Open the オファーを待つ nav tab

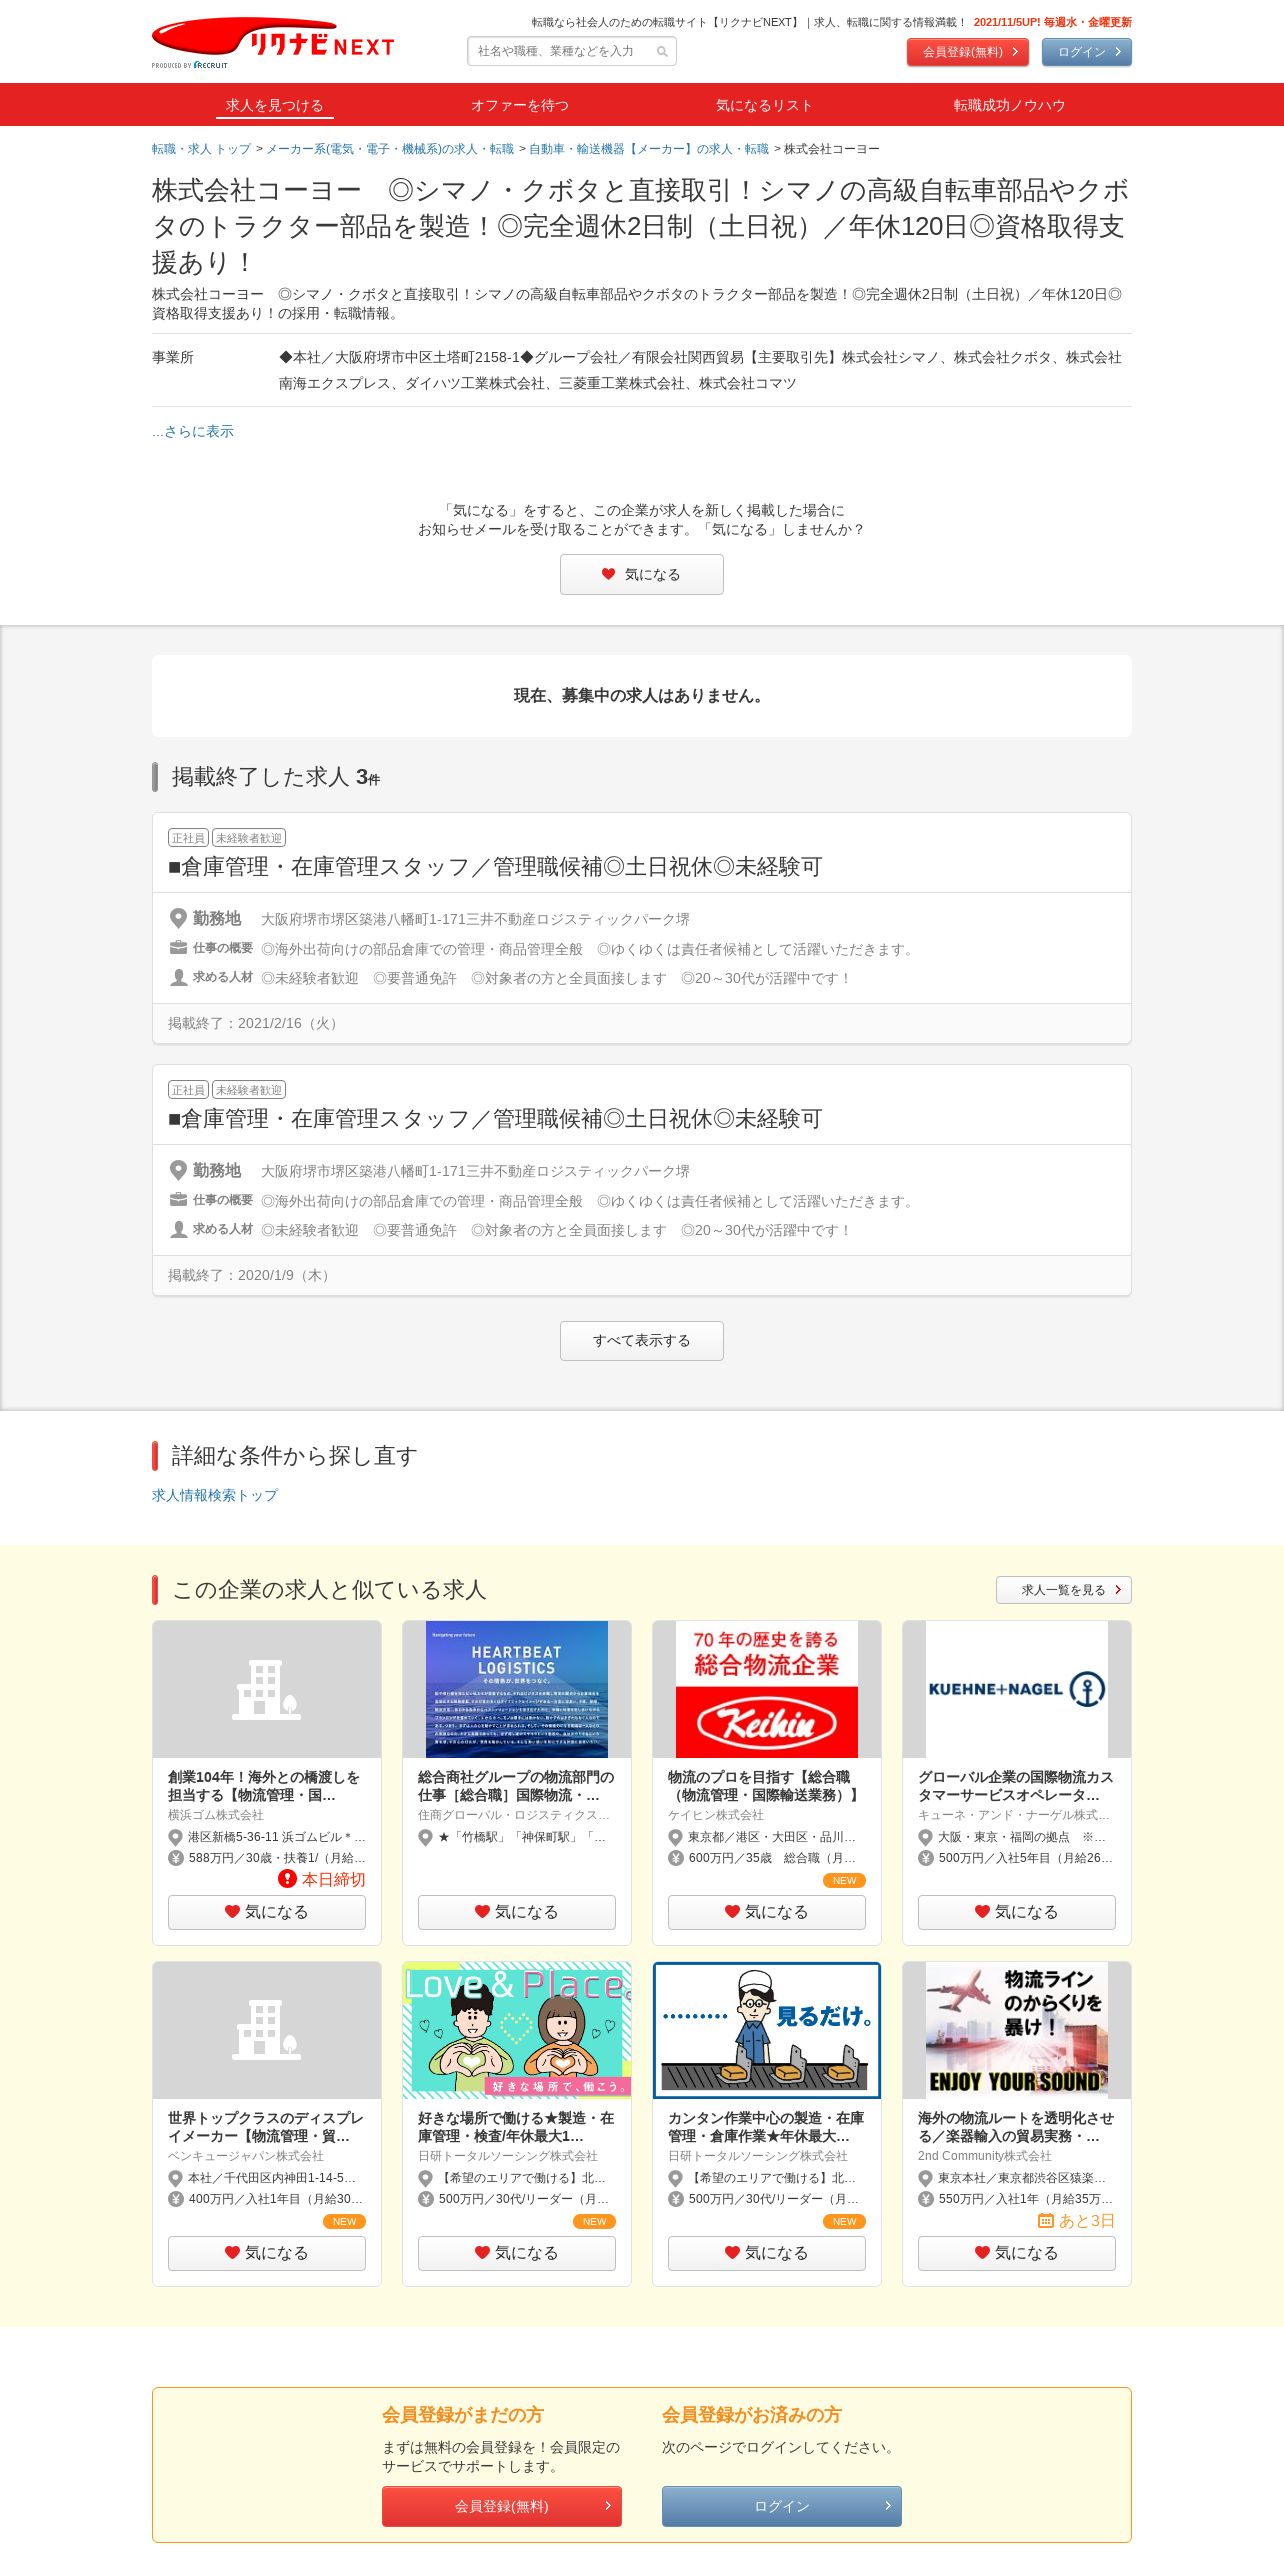tap(520, 105)
